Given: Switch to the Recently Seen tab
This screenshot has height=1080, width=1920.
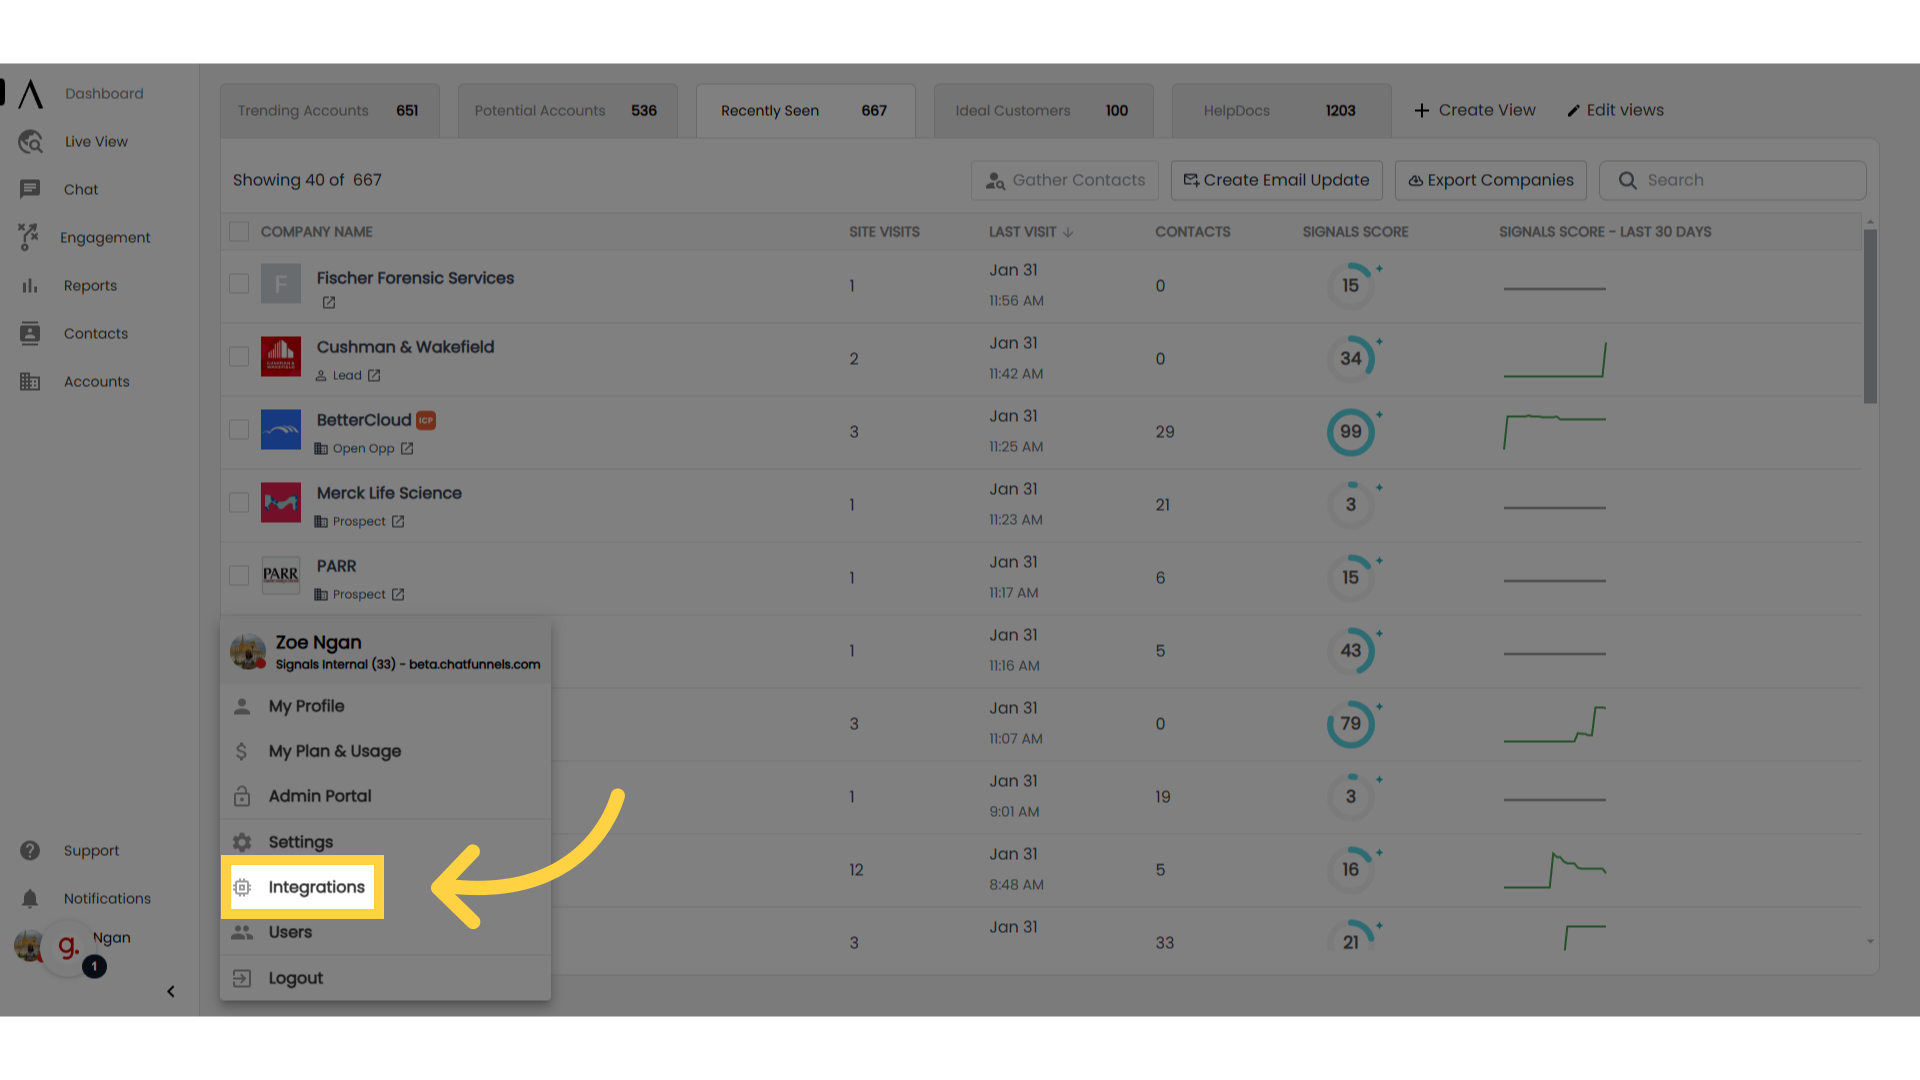Looking at the screenshot, I should click(x=805, y=111).
